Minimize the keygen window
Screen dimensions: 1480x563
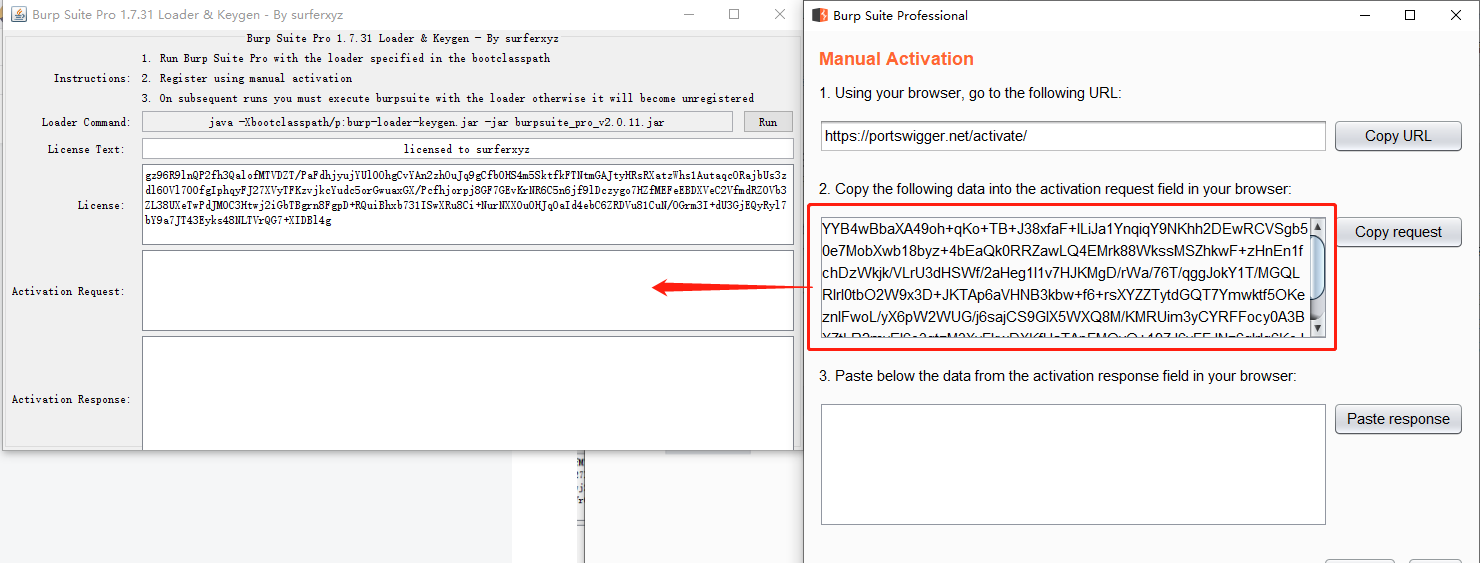coord(688,14)
